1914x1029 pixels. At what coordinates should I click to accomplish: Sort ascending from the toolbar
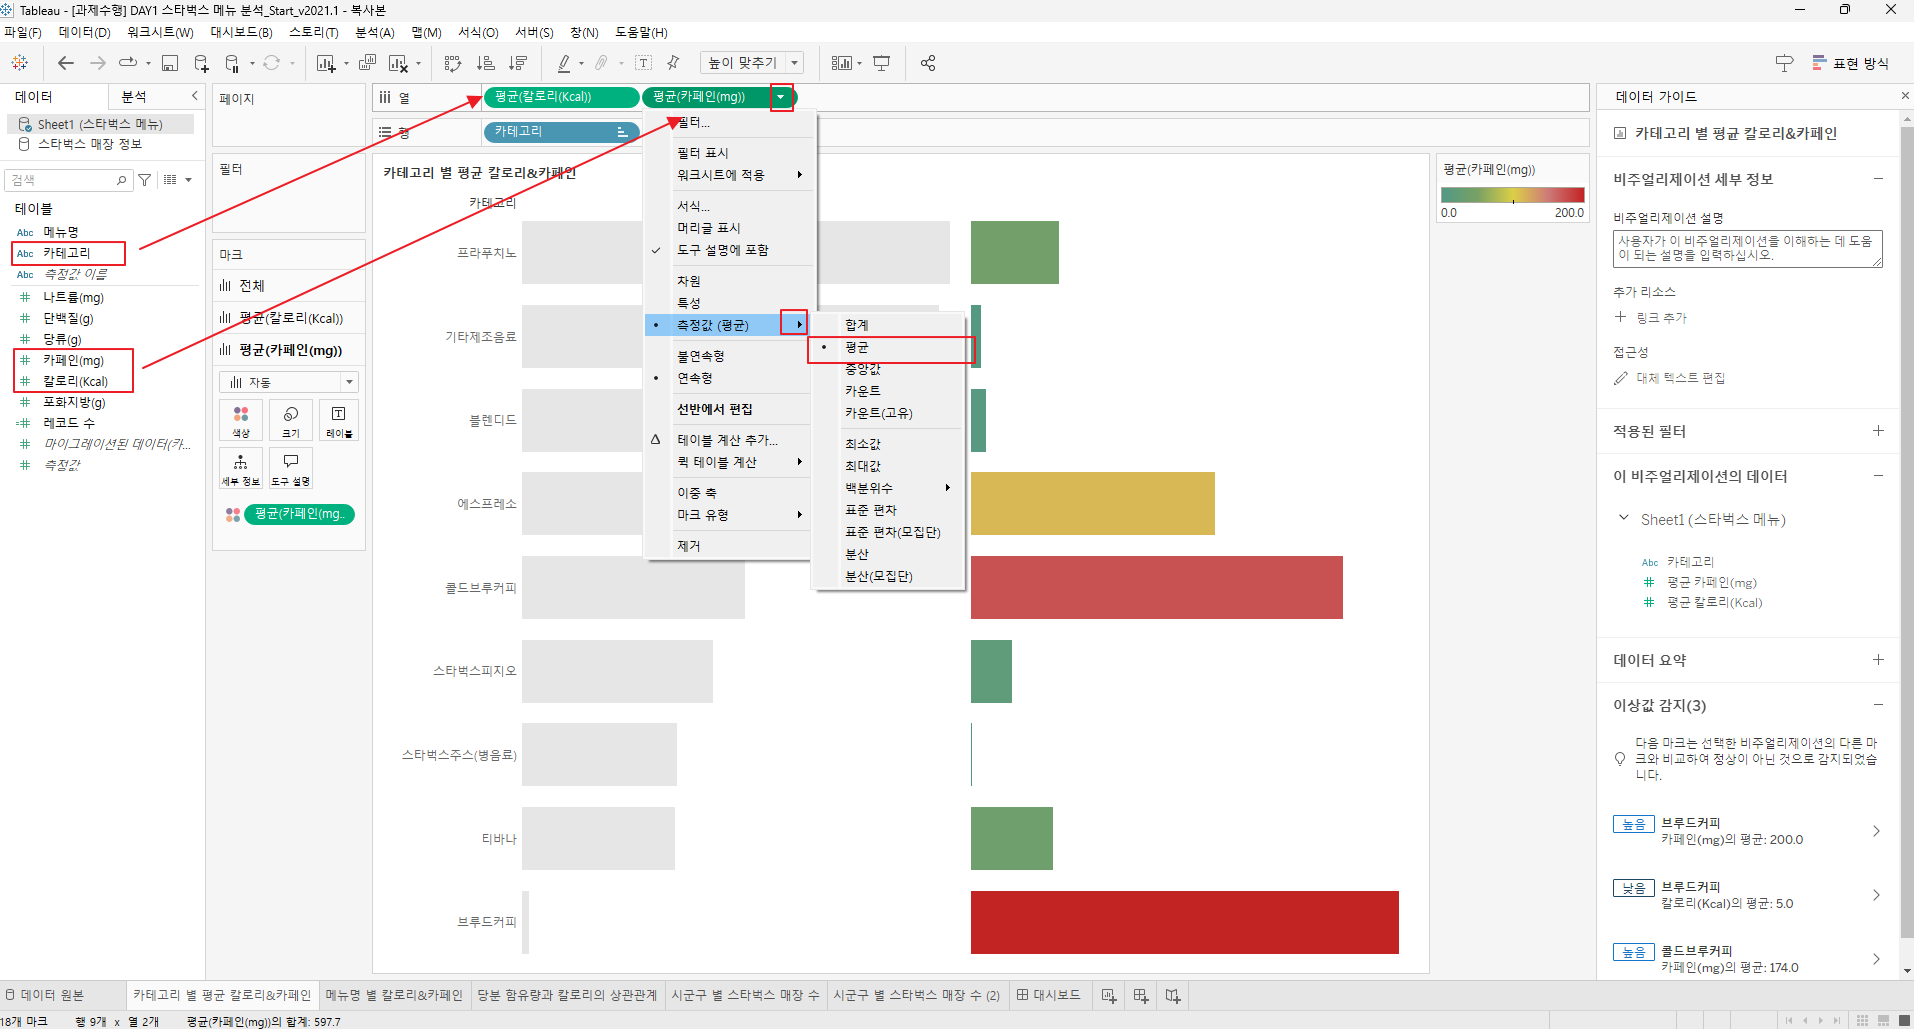(486, 63)
